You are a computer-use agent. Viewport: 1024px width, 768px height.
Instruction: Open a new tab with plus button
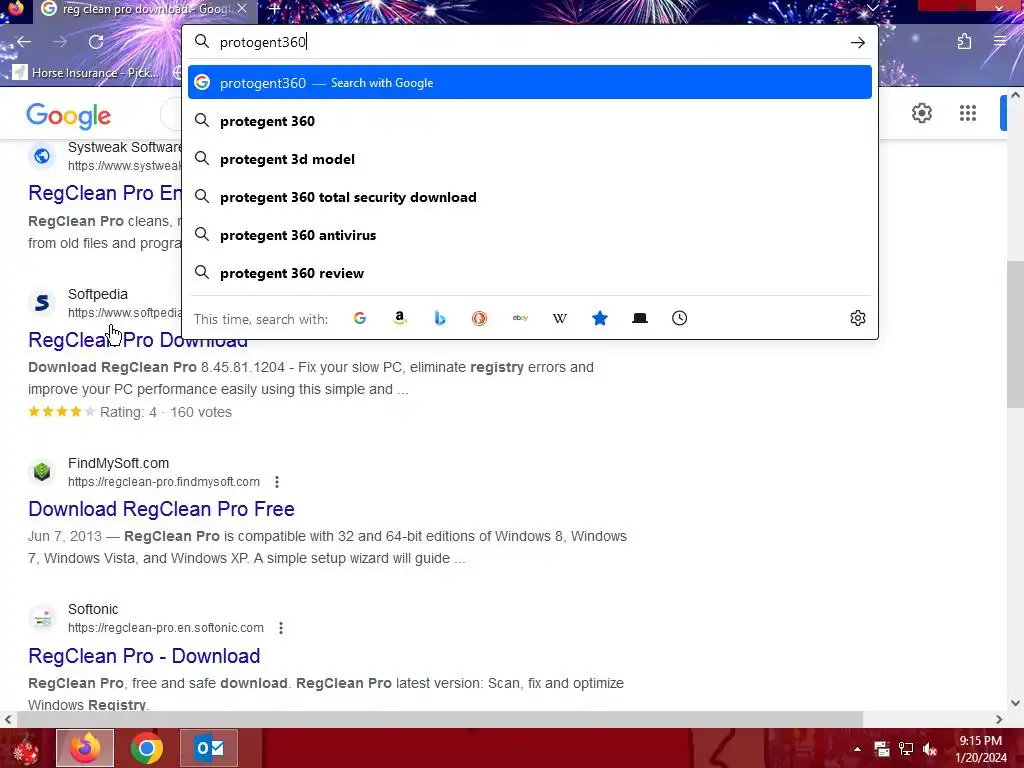tap(275, 9)
